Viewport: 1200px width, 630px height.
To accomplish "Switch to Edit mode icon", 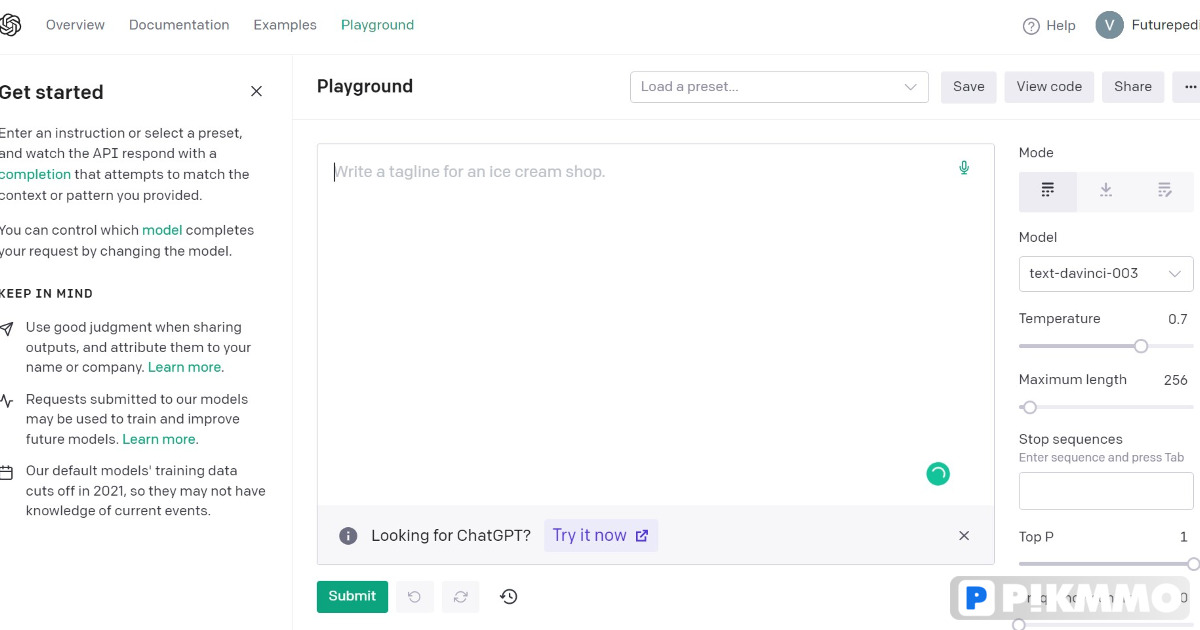I will tap(1164, 190).
